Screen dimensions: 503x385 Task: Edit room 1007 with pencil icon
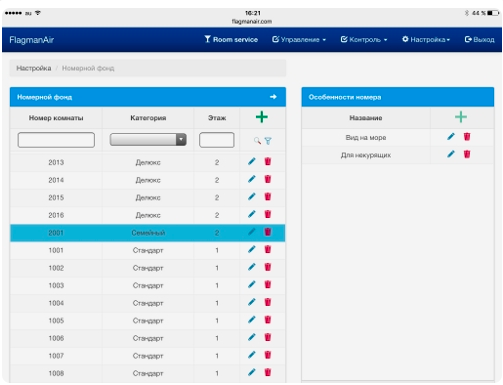coord(252,355)
